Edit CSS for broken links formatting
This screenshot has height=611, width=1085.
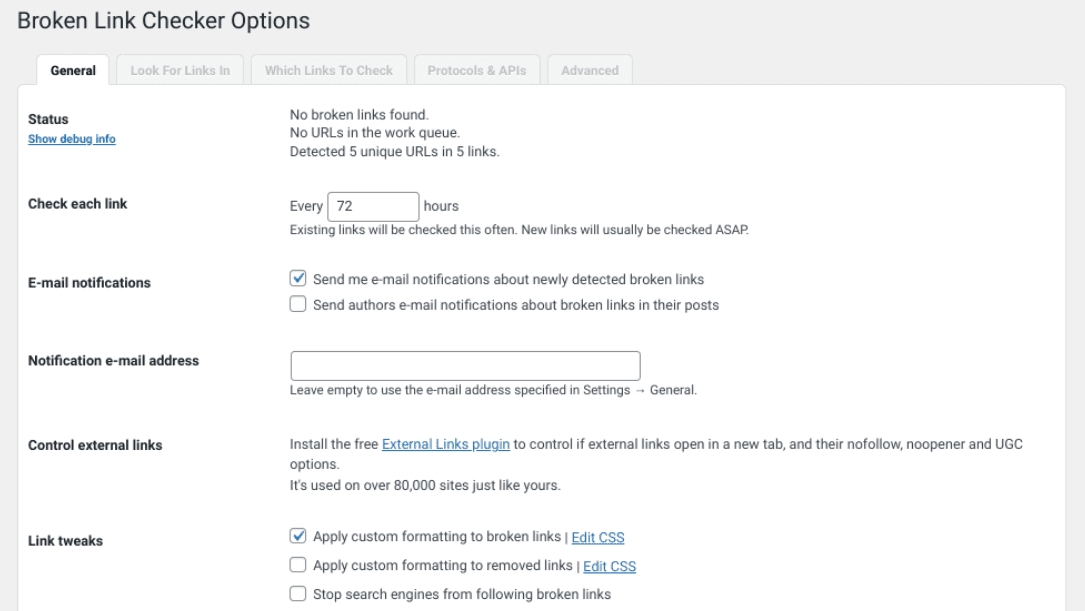coord(597,537)
